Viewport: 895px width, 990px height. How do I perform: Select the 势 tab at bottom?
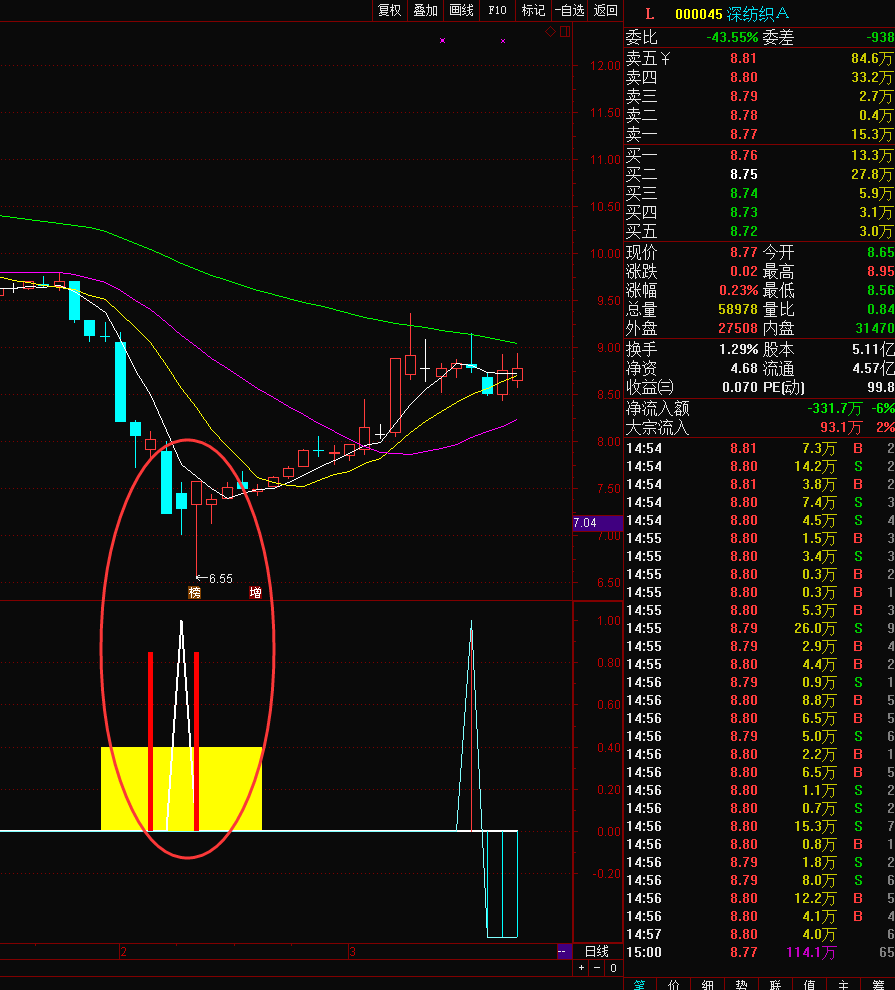[x=742, y=984]
